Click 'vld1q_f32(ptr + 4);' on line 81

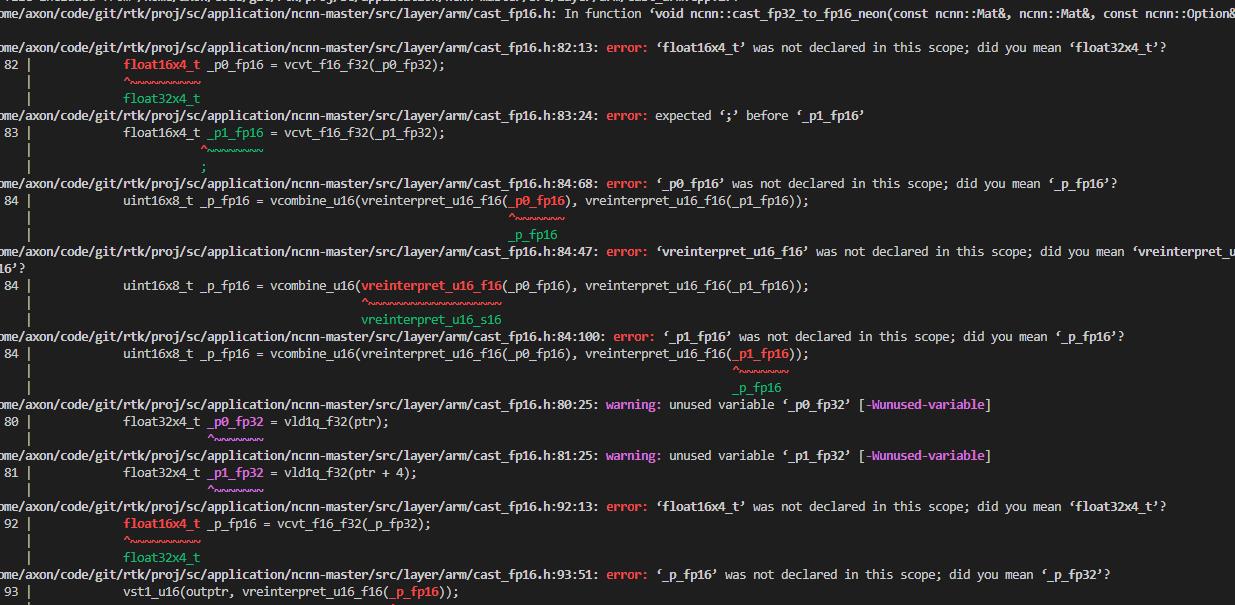[x=351, y=472]
